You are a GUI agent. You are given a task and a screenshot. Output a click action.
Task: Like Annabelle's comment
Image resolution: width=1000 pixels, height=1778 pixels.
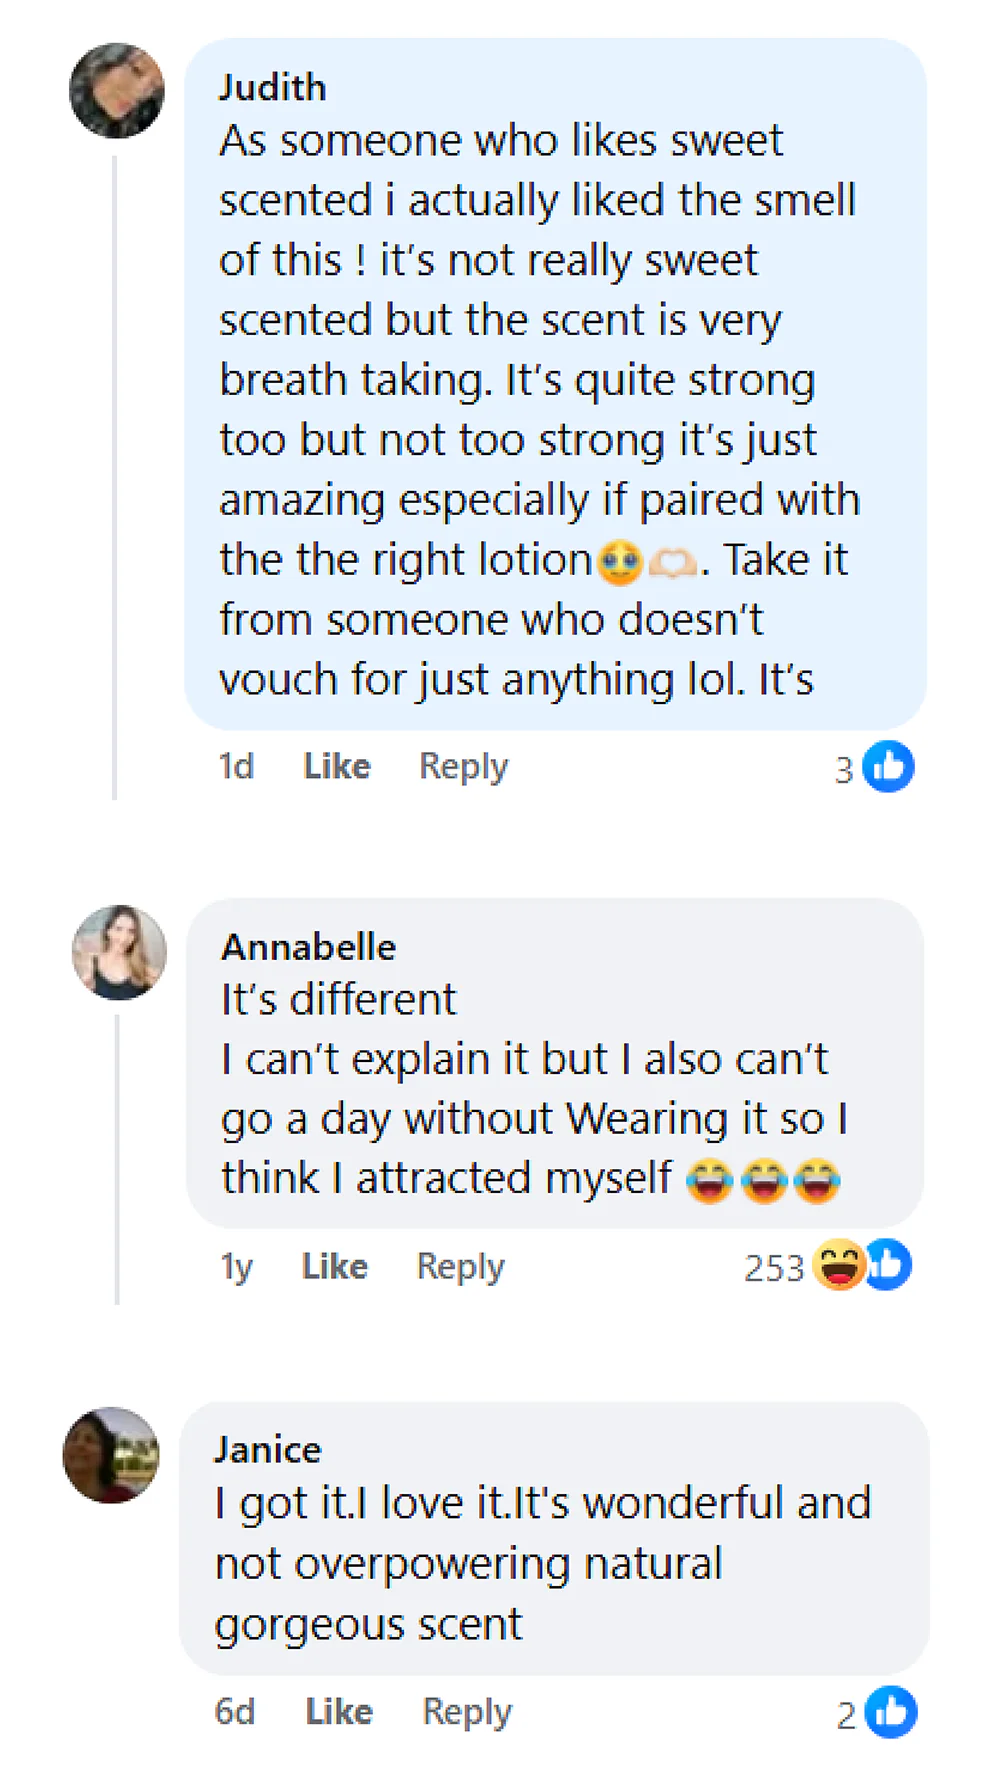click(x=334, y=1266)
